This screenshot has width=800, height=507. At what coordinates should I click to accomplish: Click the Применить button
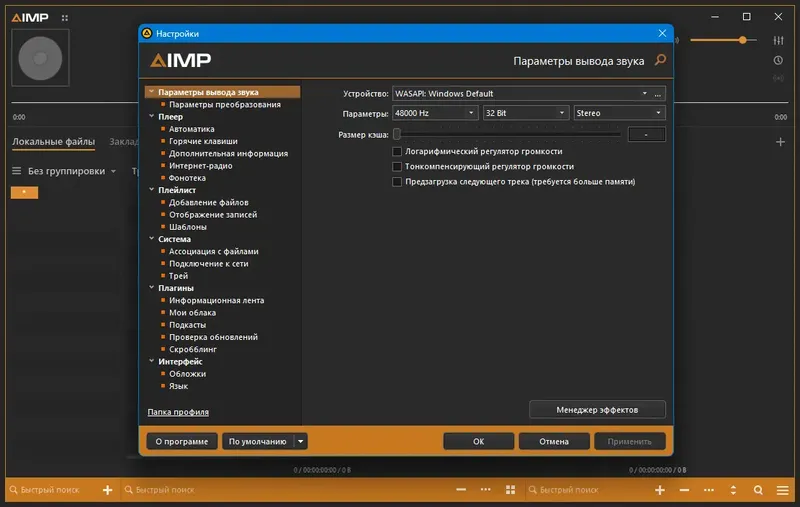tap(630, 441)
